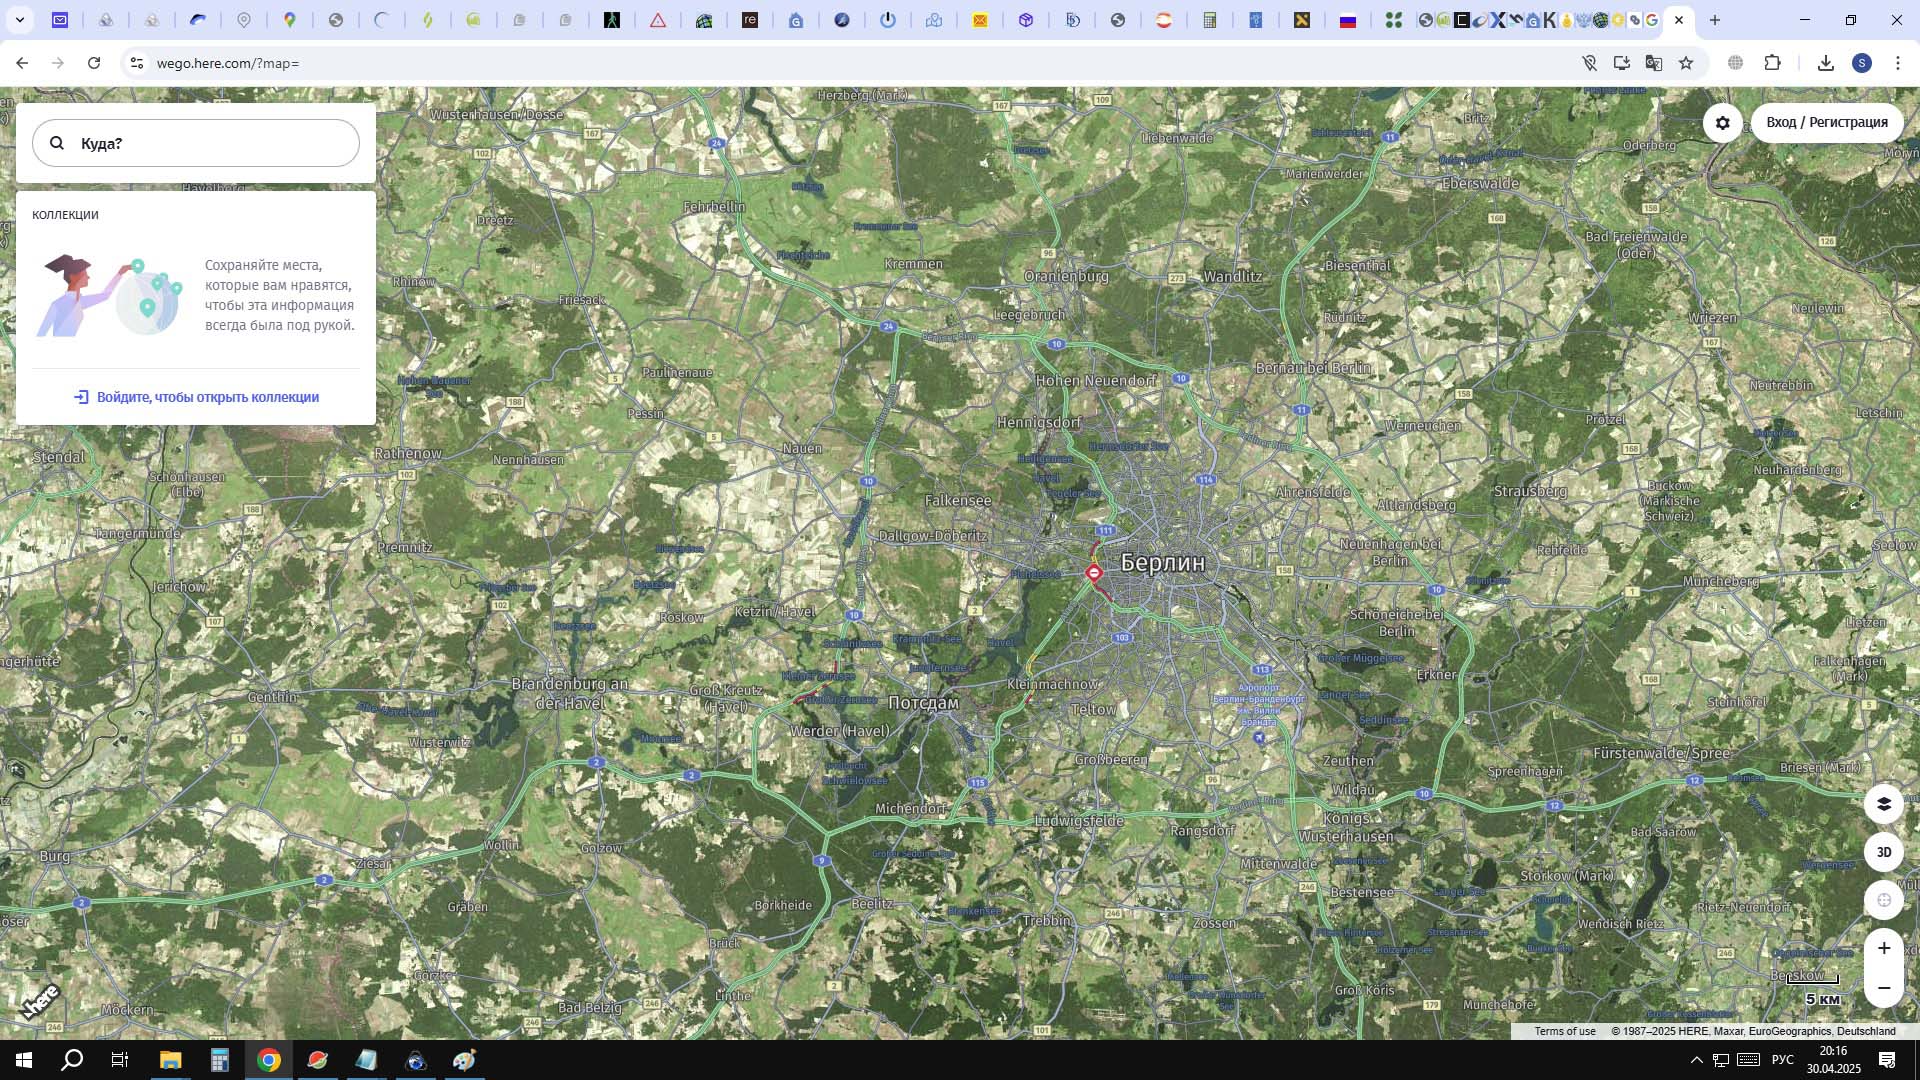Click Вход / Регистрация button
Viewport: 1920px width, 1080px height.
[x=1826, y=122]
